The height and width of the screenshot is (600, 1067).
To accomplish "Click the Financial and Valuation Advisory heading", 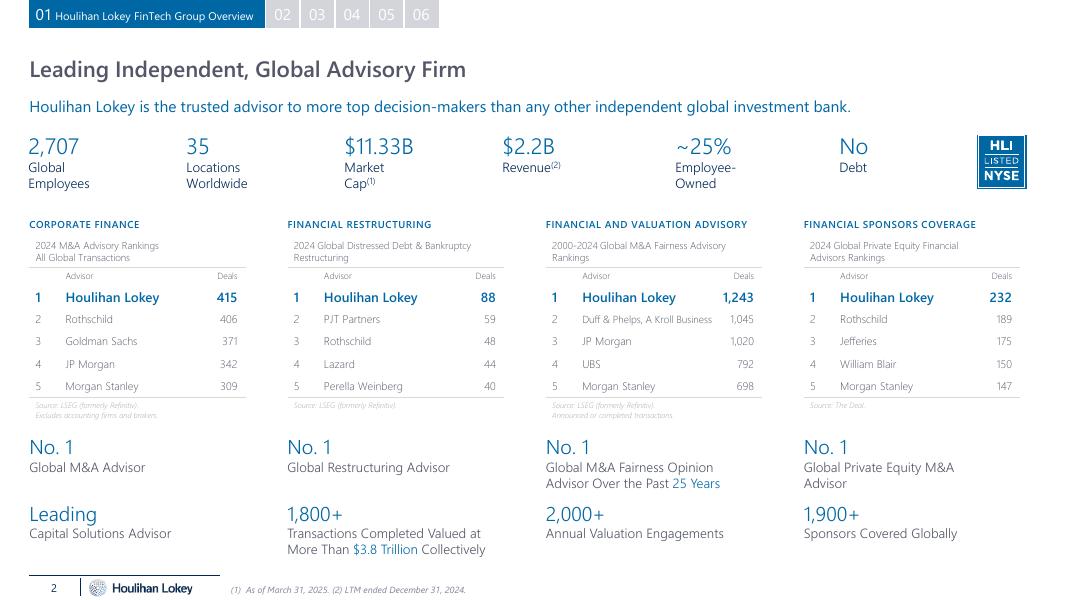I will [x=646, y=225].
